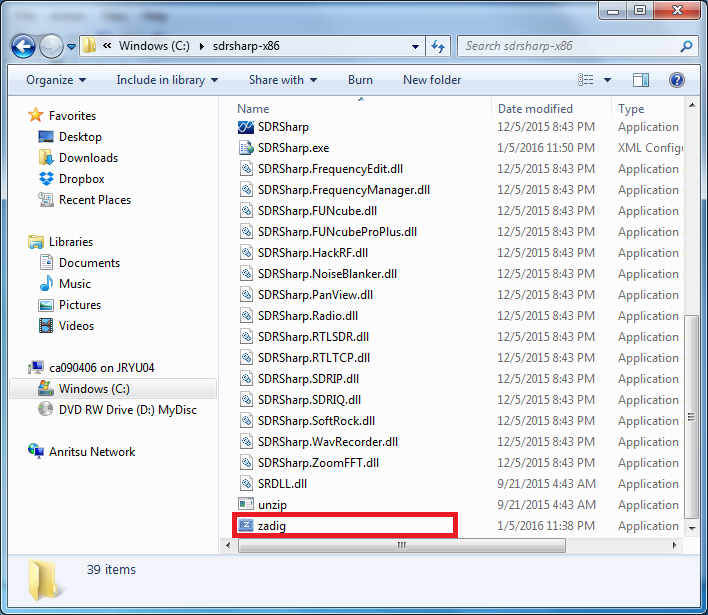Click the scroll-right arrow of file list

pos(674,545)
